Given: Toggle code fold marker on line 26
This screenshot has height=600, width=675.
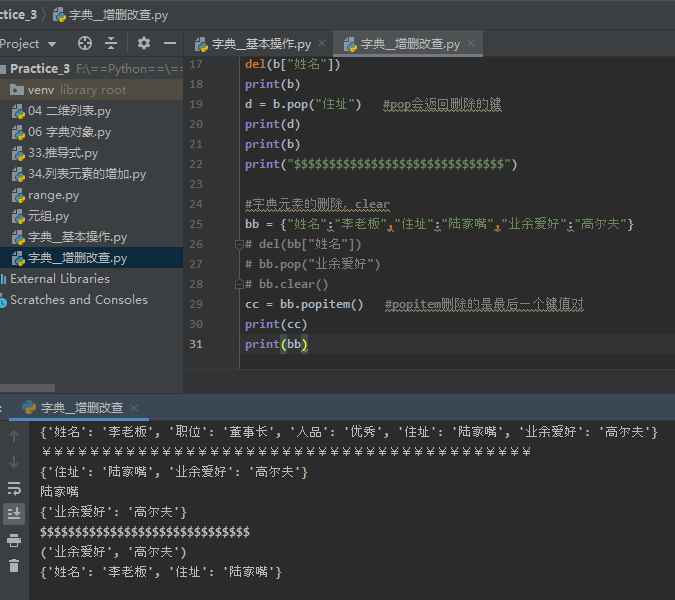Looking at the screenshot, I should click(239, 244).
